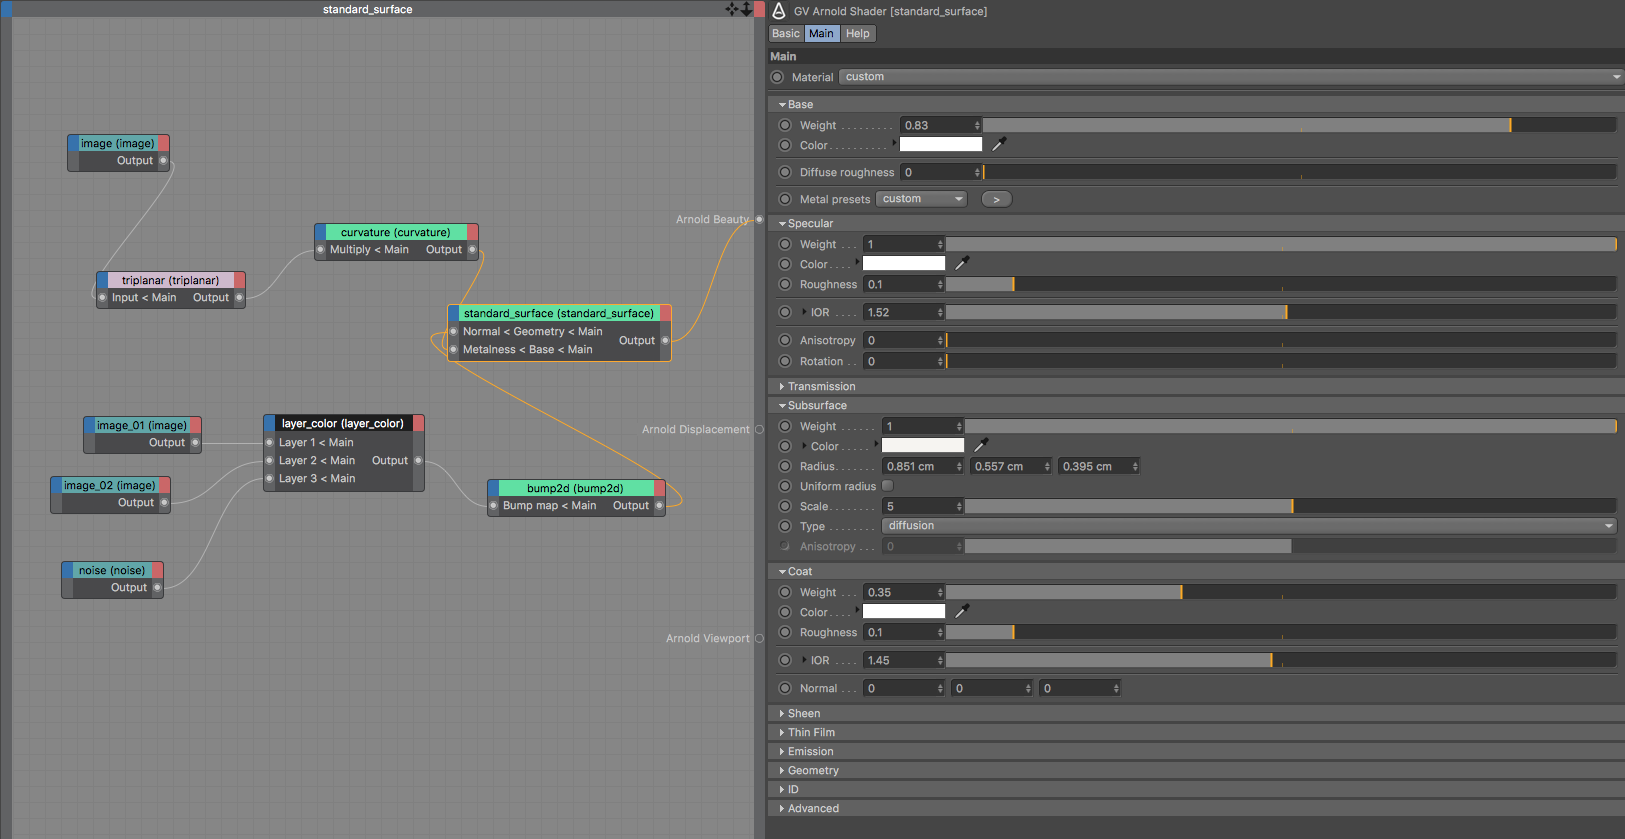Image resolution: width=1625 pixels, height=839 pixels.
Task: Expand the Transmission section
Action: (x=782, y=386)
